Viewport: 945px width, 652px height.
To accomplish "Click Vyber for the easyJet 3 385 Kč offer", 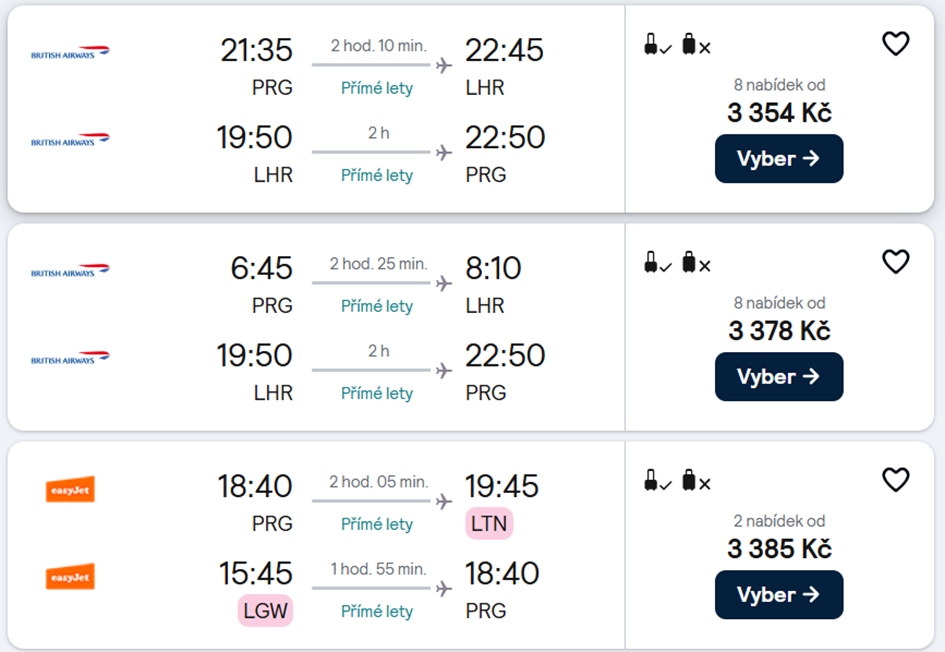I will click(778, 595).
